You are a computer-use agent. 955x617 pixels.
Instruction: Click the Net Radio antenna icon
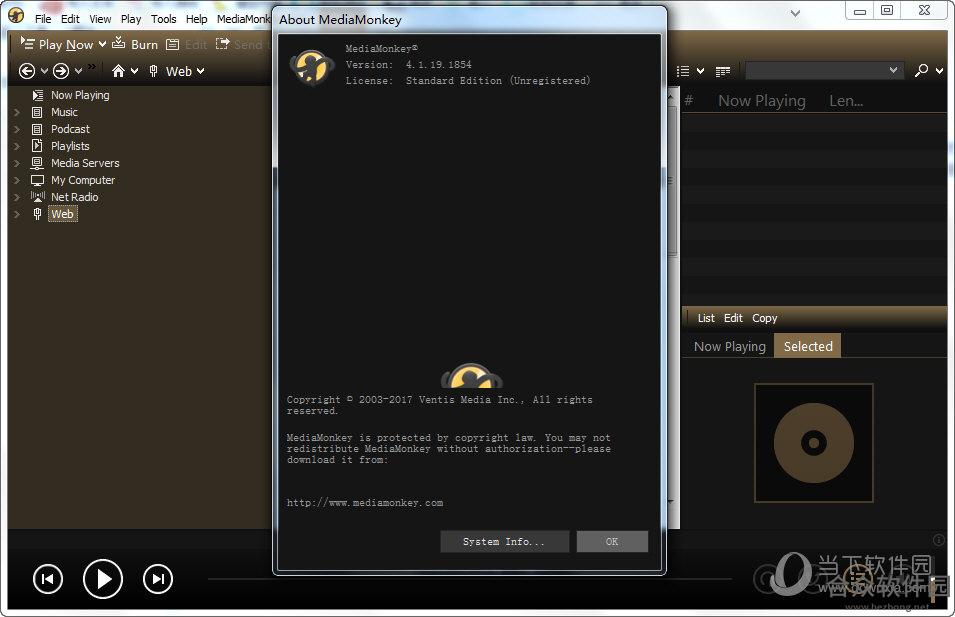click(x=38, y=196)
